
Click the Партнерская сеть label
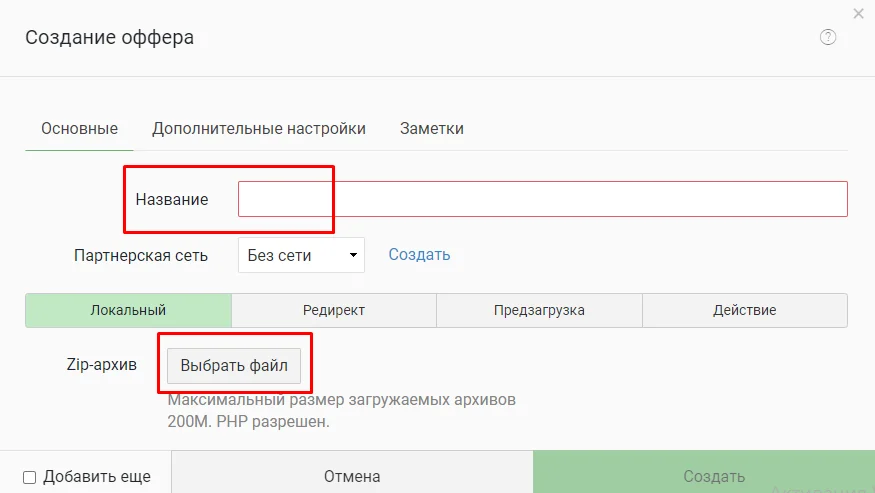click(141, 255)
